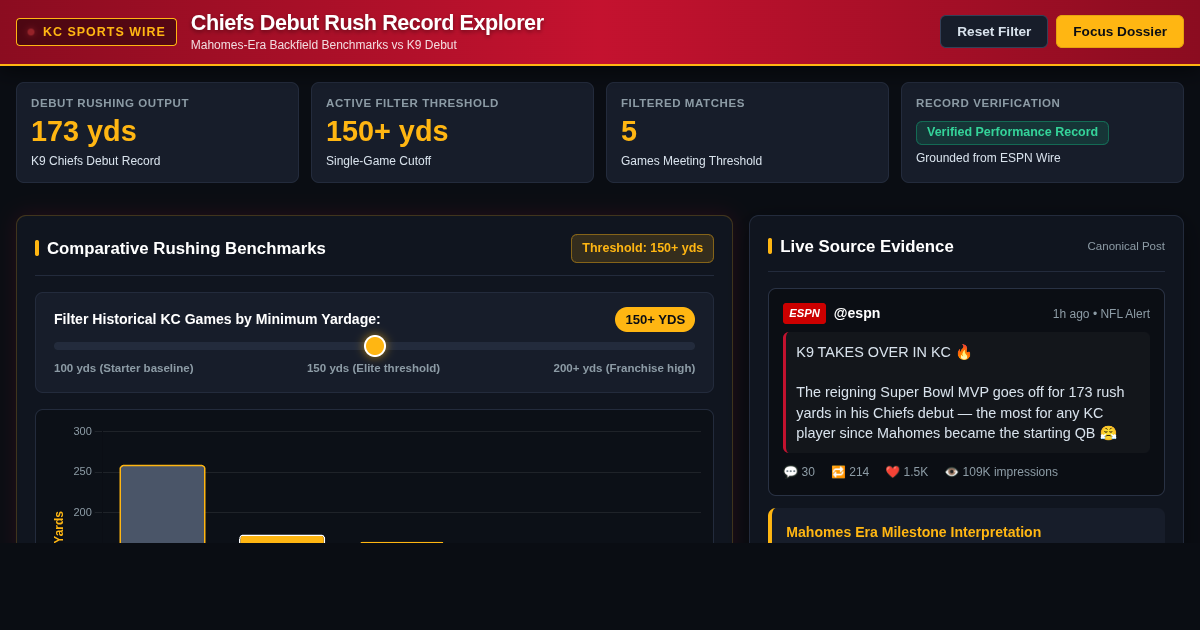
Task: Click the KC Sports Wire logo badge
Action: (x=96, y=32)
